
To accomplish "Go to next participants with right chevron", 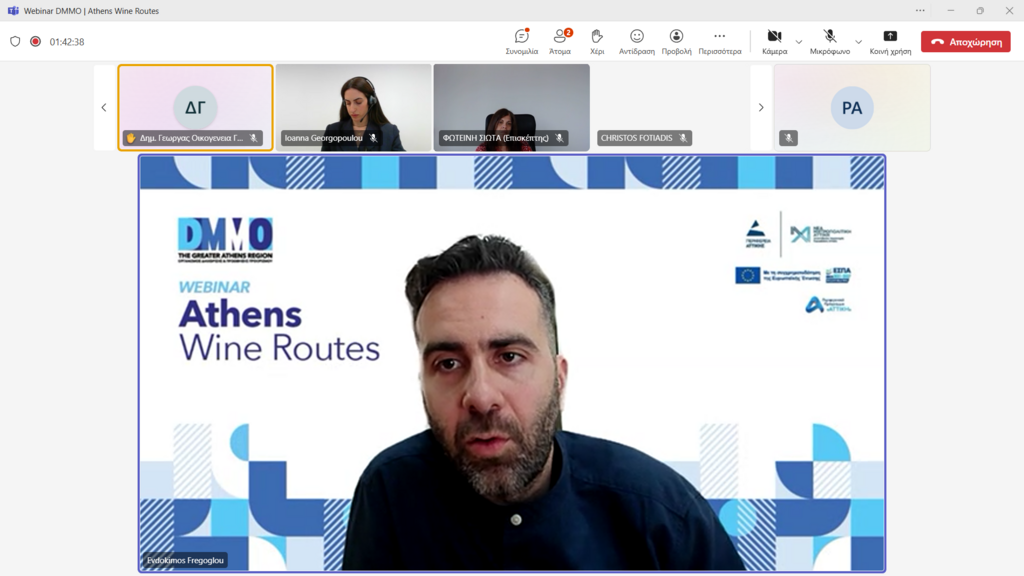I will tap(761, 107).
